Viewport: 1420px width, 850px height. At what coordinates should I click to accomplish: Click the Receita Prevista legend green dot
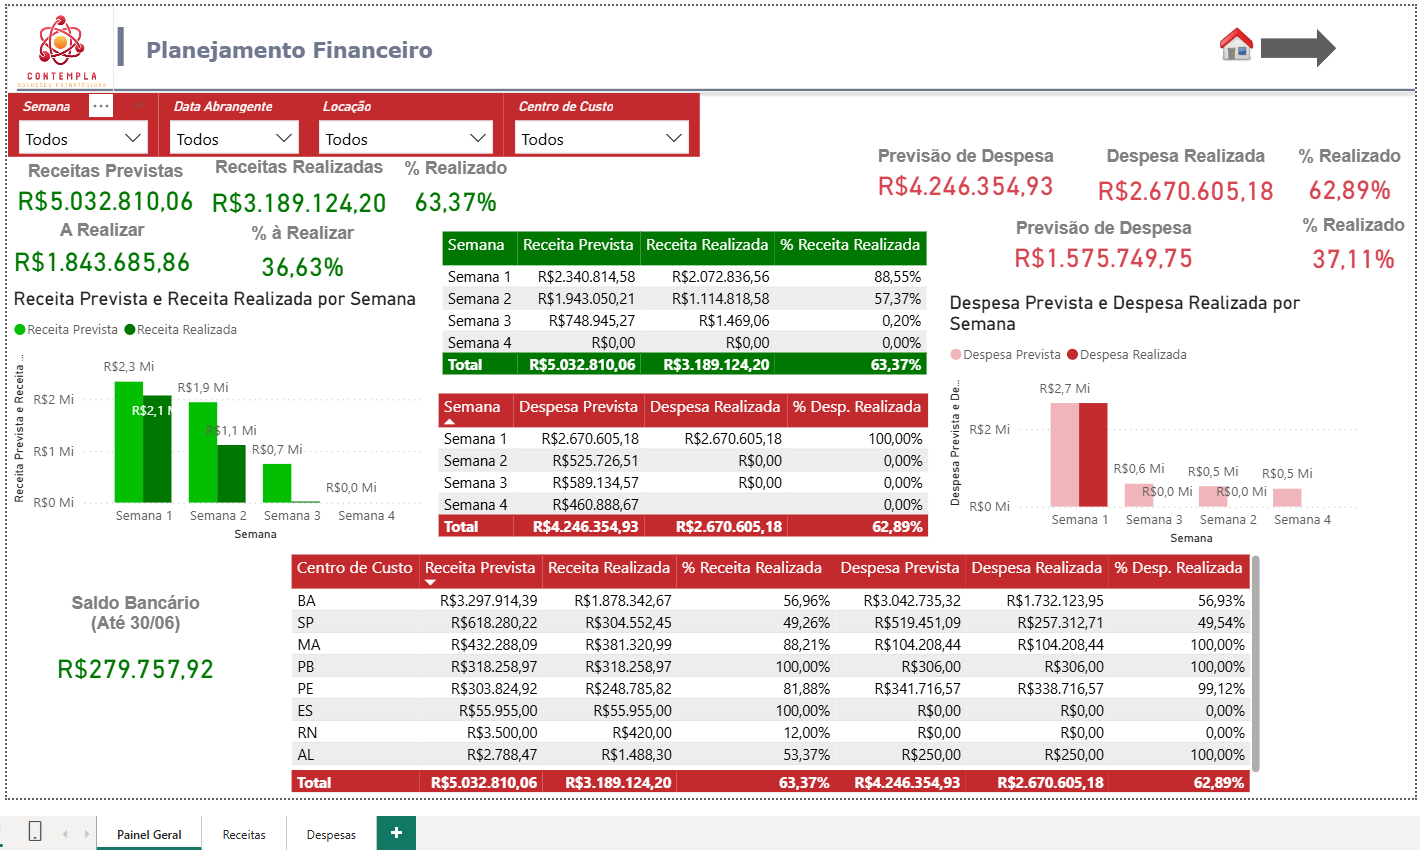(x=20, y=330)
